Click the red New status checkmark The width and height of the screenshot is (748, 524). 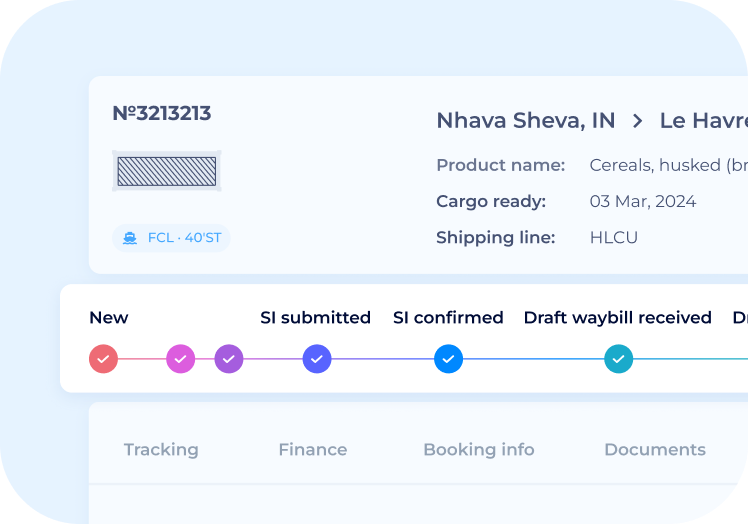pos(104,358)
